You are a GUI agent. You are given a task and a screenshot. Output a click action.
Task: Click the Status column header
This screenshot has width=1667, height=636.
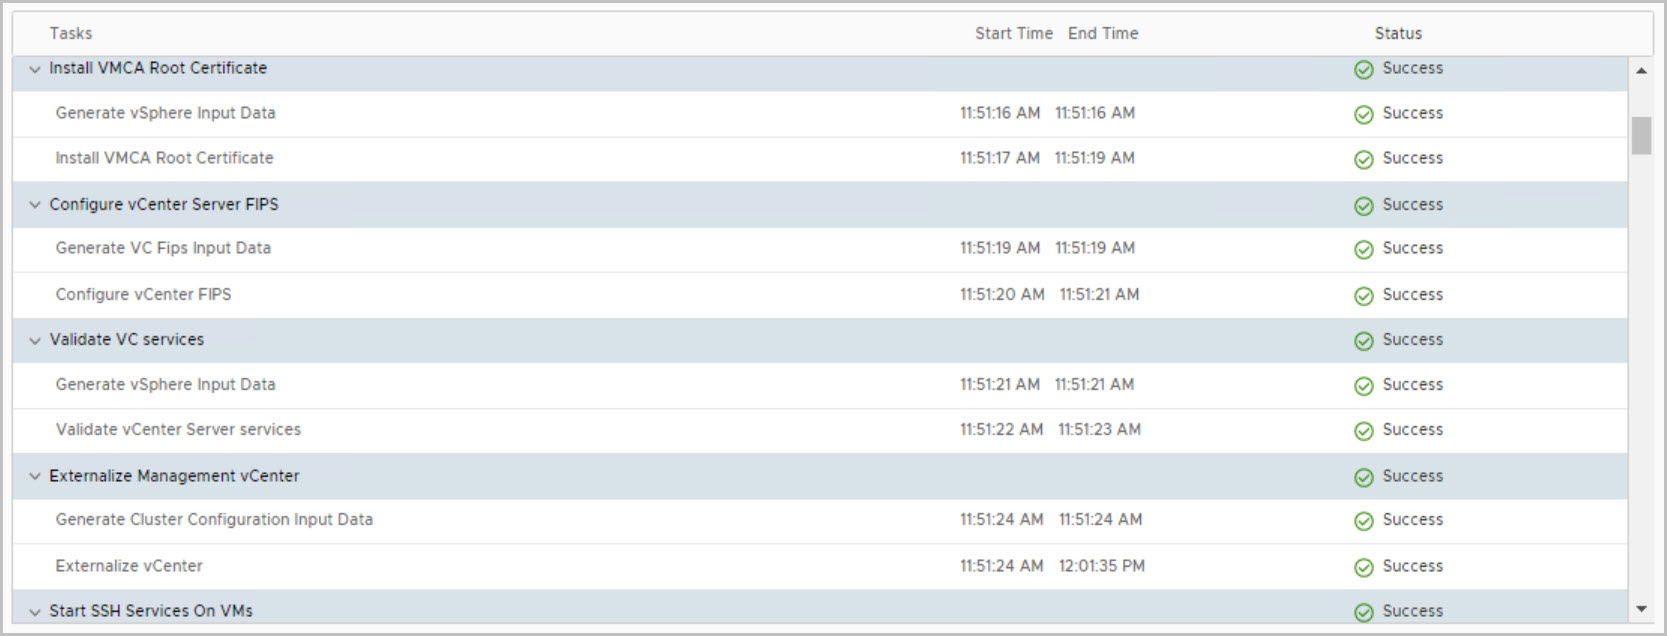(1397, 34)
